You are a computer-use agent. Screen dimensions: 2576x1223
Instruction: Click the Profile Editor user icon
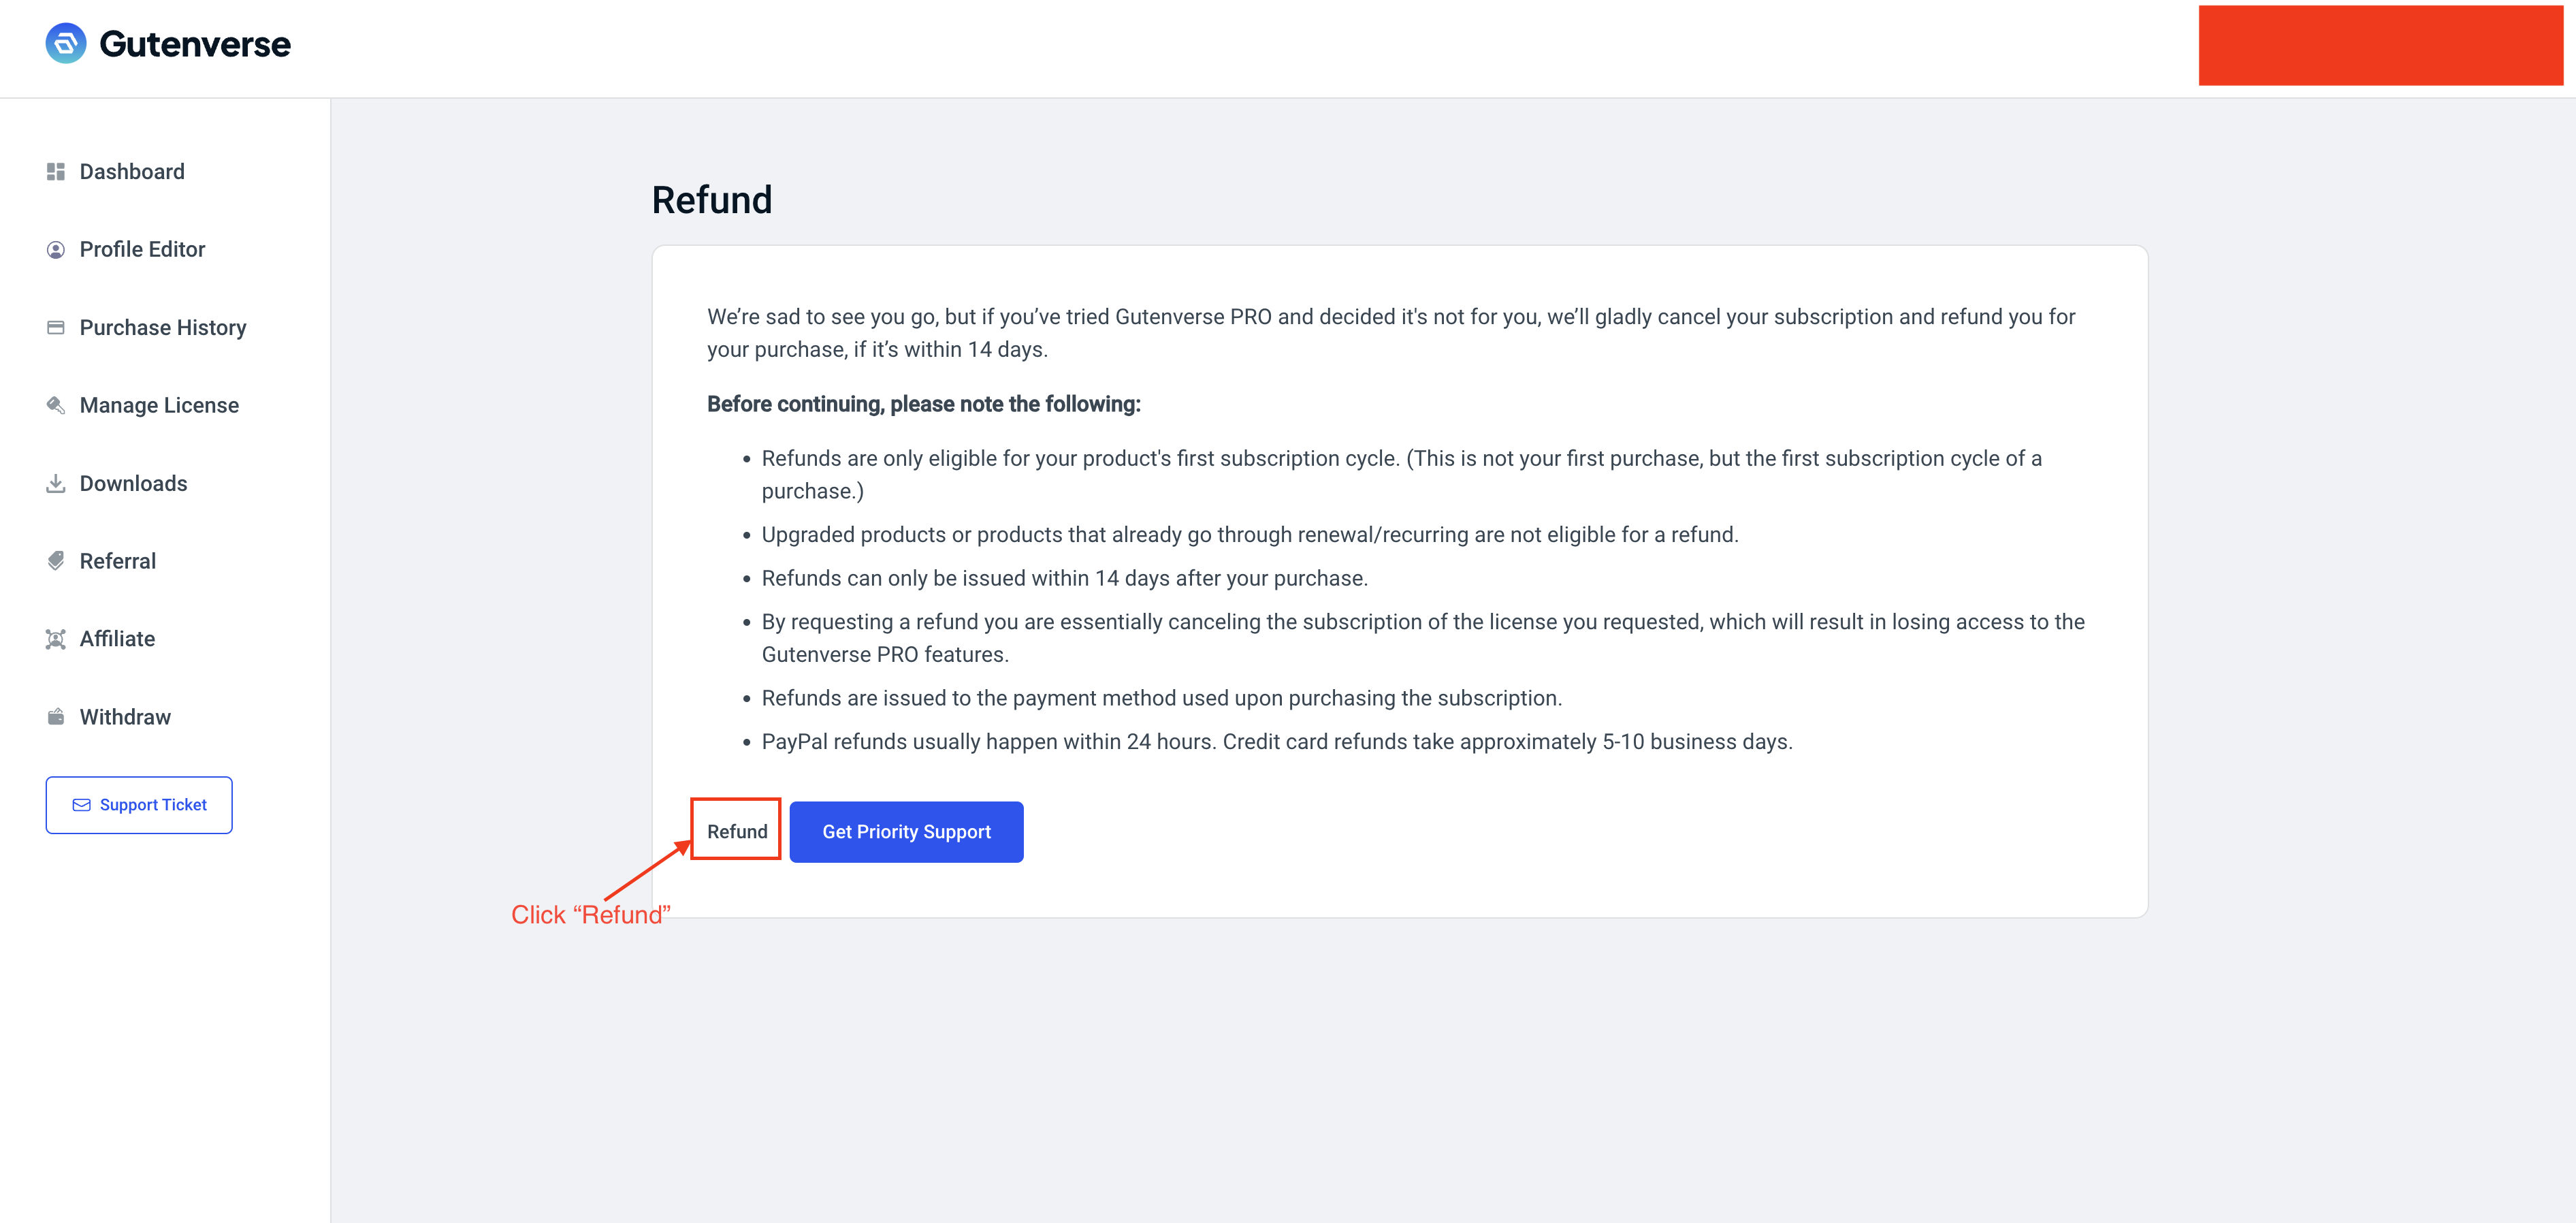(x=56, y=250)
